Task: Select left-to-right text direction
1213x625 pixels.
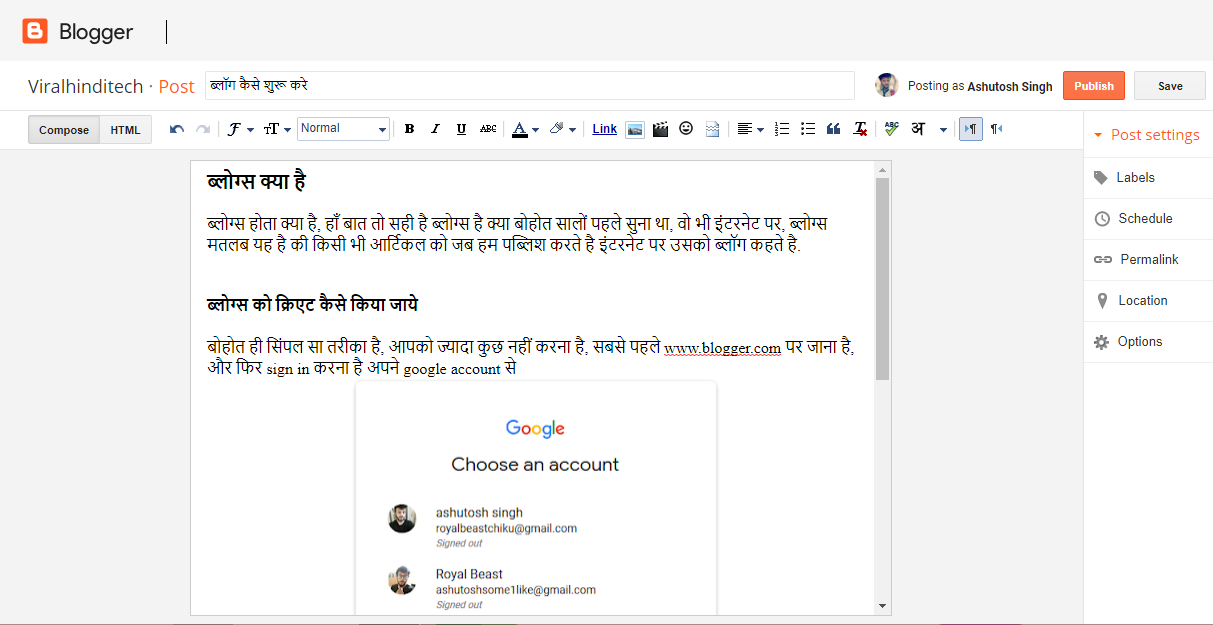Action: 971,129
